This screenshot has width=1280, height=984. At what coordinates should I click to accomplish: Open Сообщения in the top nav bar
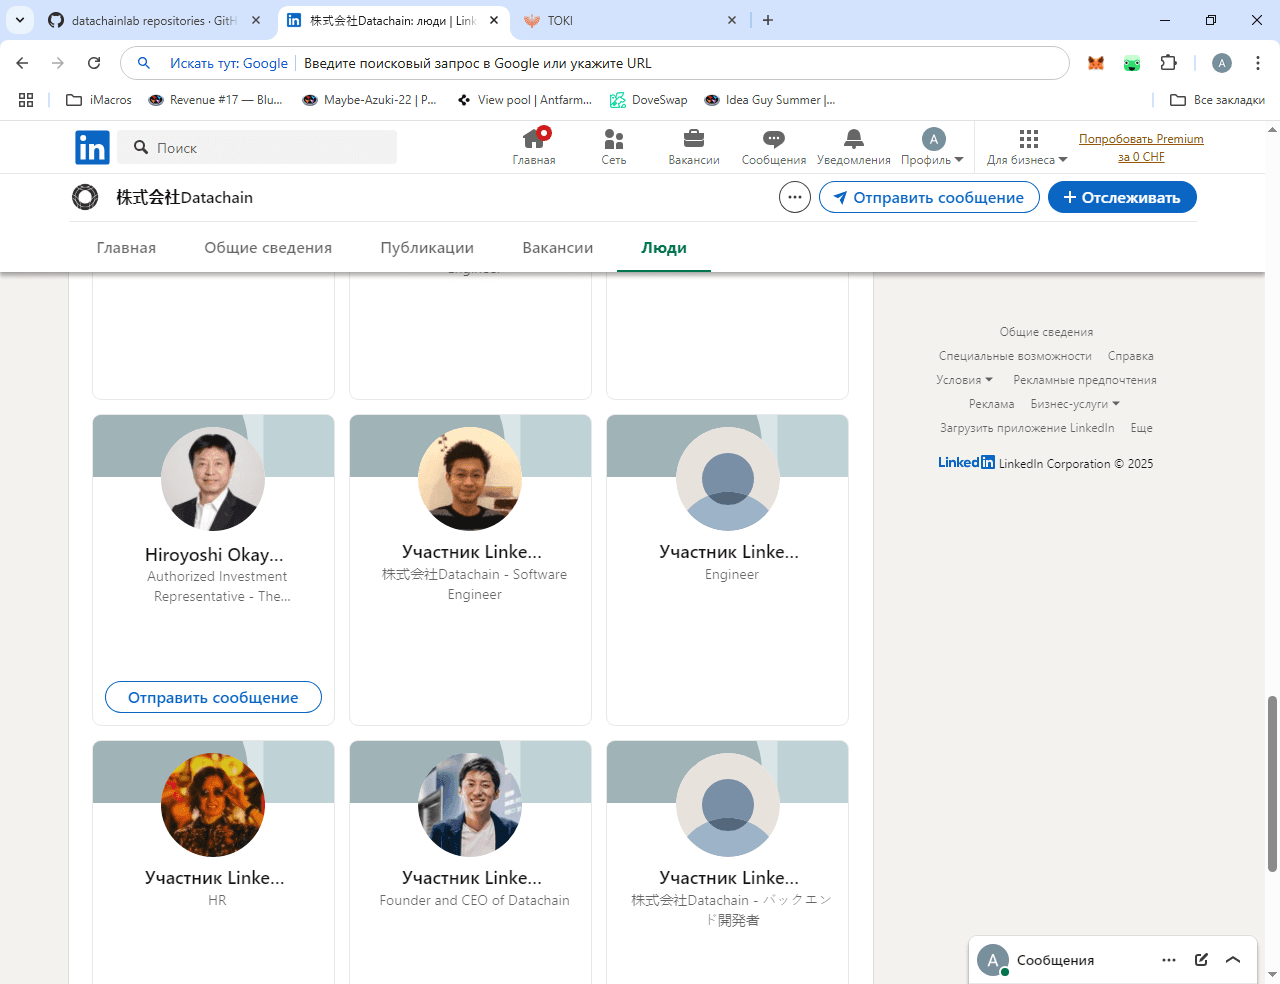tap(774, 147)
